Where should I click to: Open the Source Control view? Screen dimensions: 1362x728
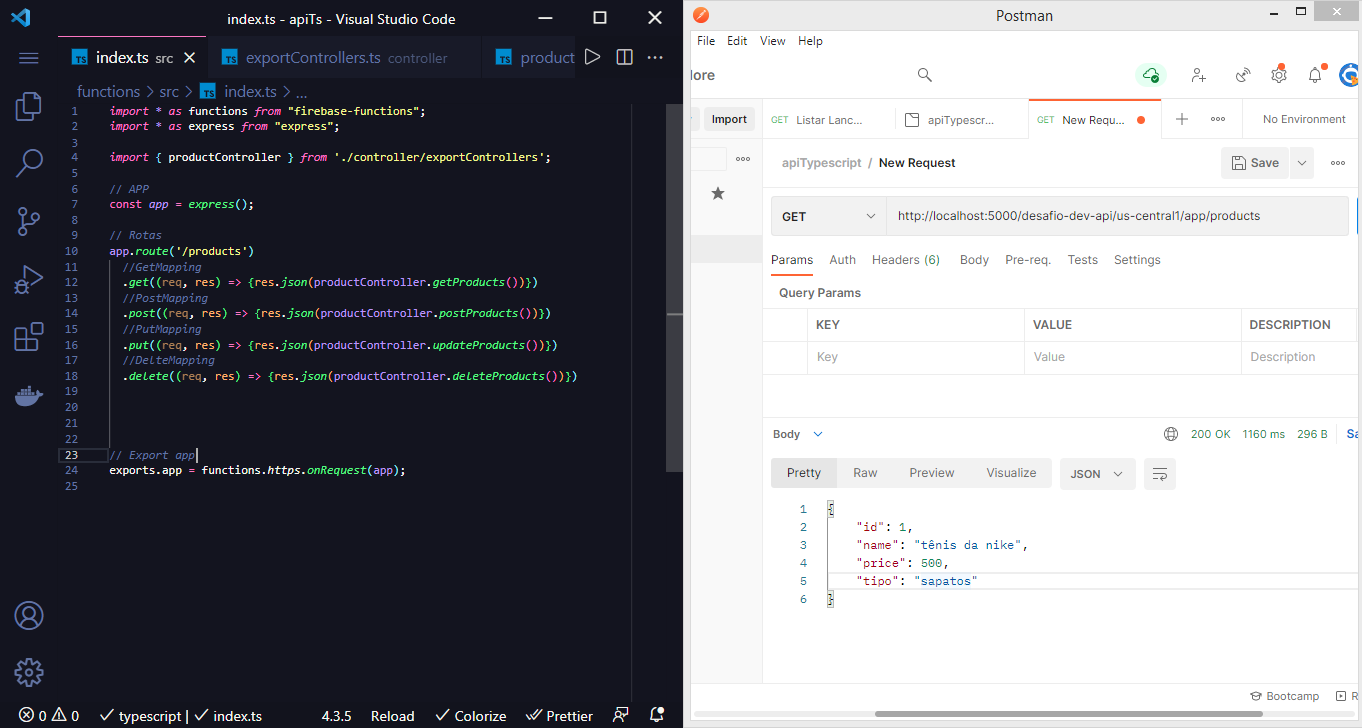point(29,222)
